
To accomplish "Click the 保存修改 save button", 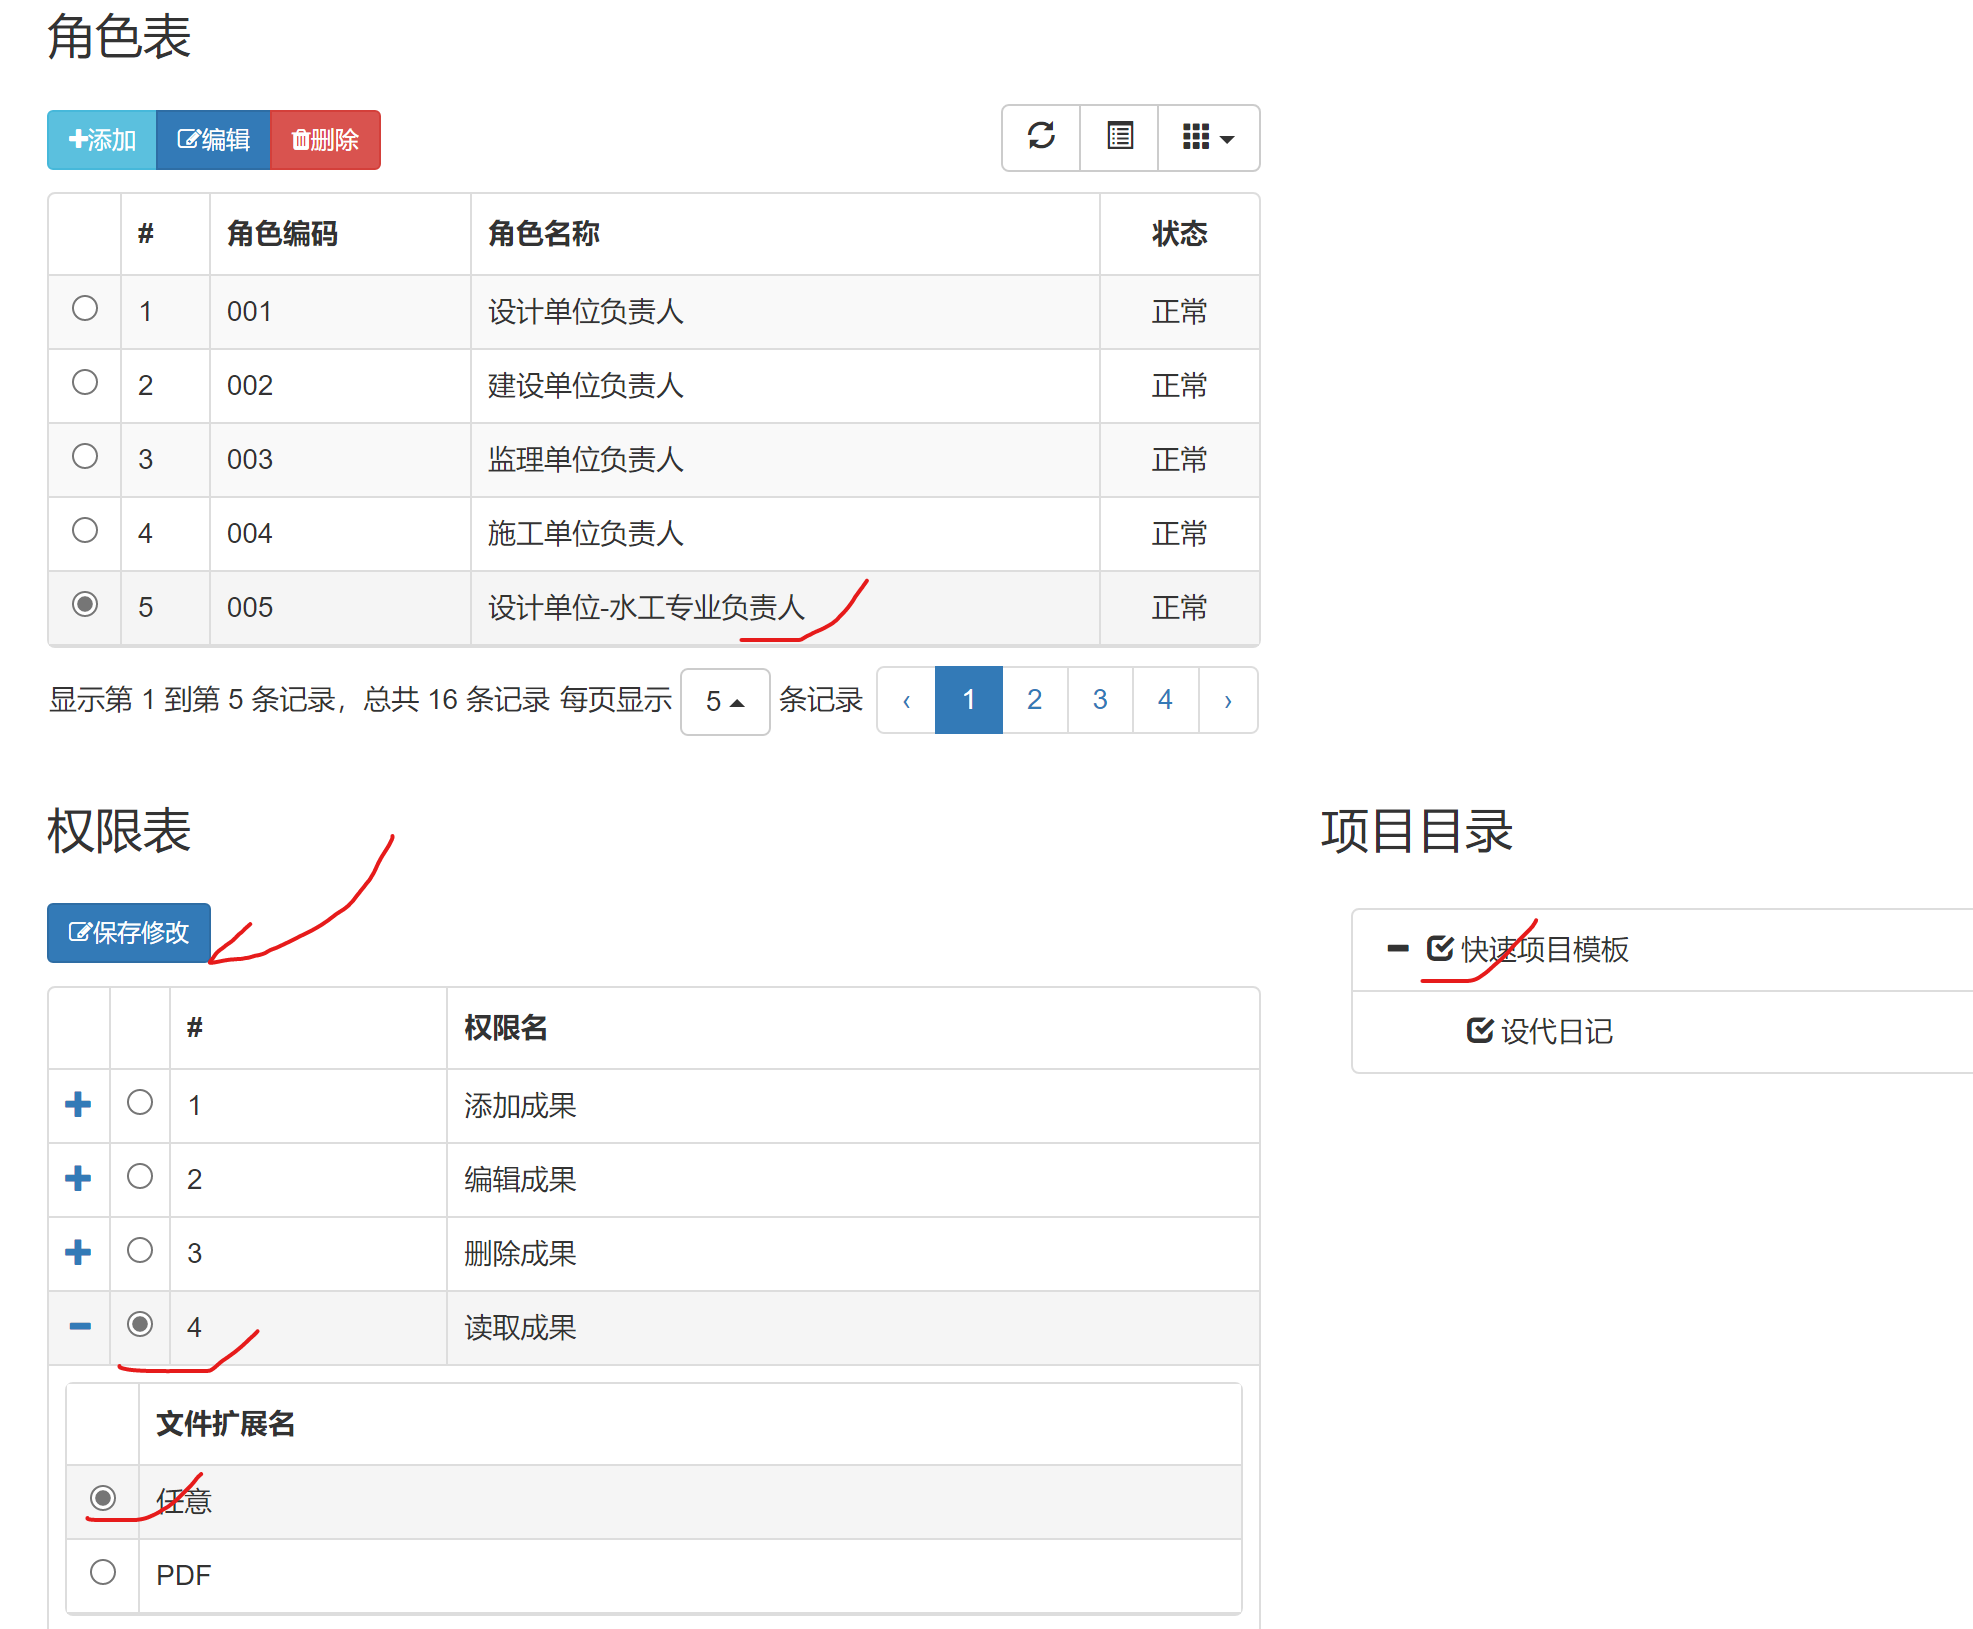I will click(x=129, y=933).
